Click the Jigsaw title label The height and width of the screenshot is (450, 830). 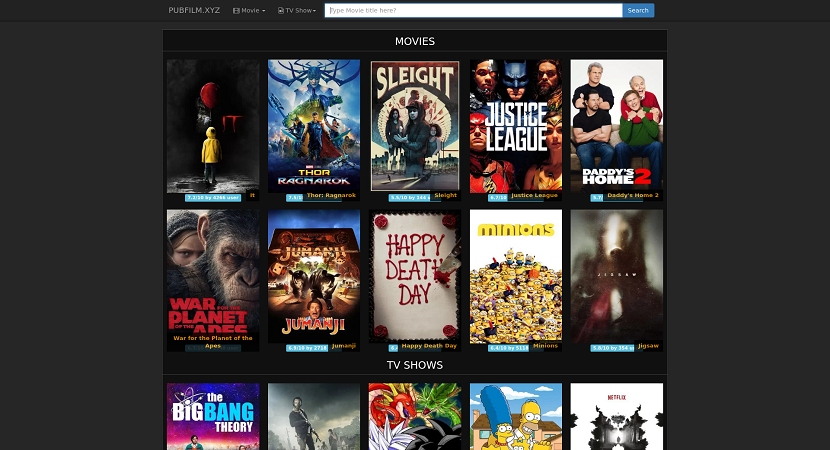tap(648, 346)
